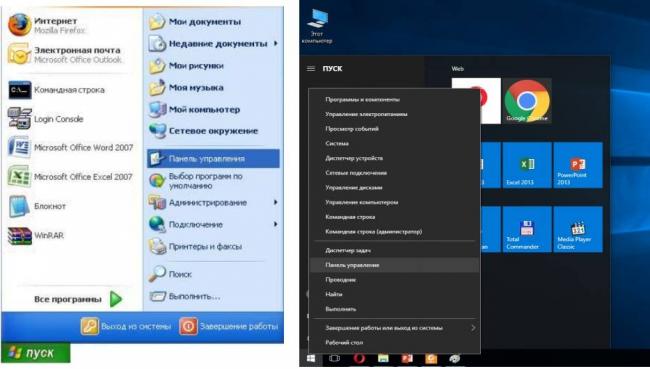Image resolution: width=650 pixels, height=369 pixels.
Task: Open Поиск in XP start menu
Action: [x=170, y=274]
